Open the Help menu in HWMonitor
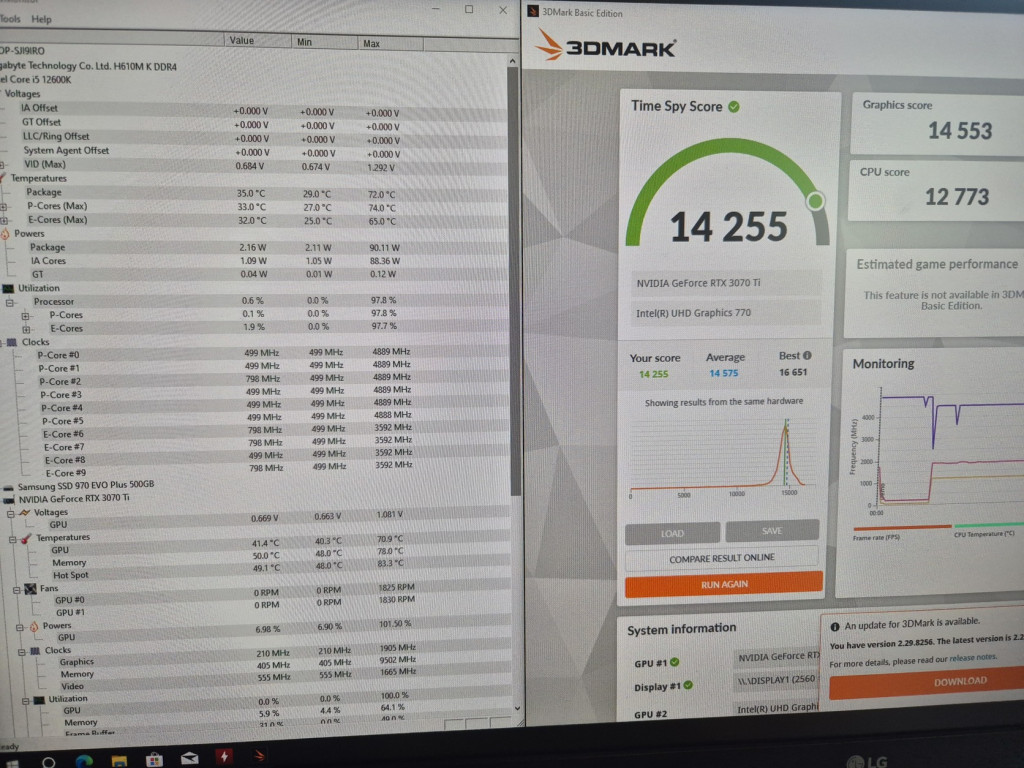Image resolution: width=1024 pixels, height=768 pixels. (x=41, y=19)
